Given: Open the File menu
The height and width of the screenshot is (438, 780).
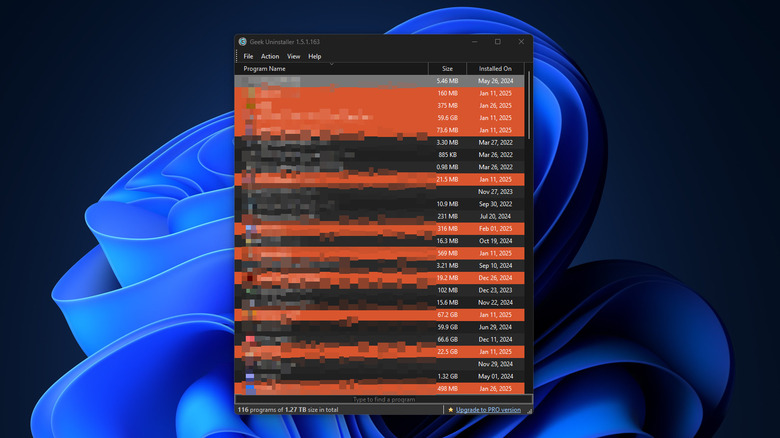Looking at the screenshot, I should 248,56.
